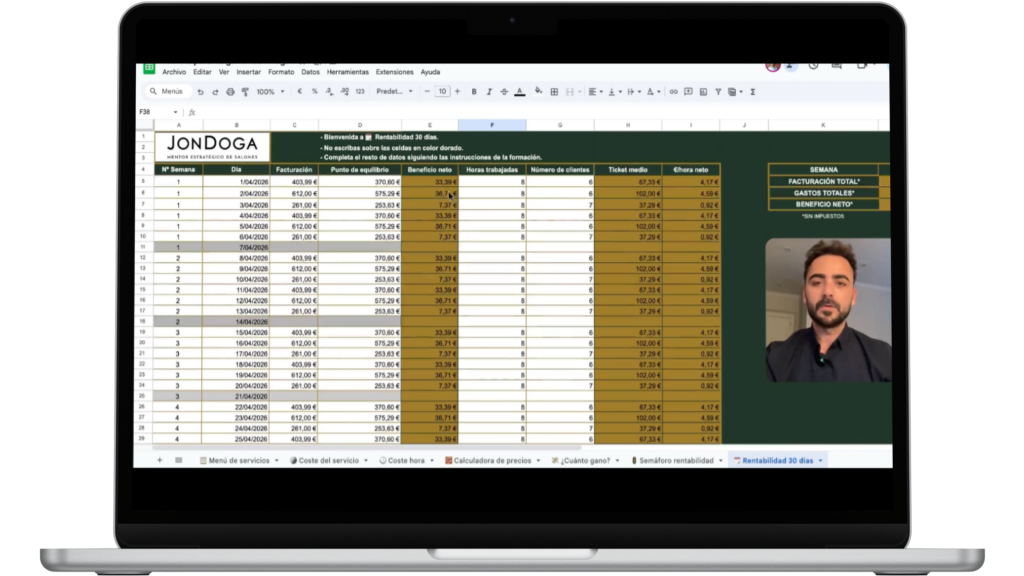Image resolution: width=1024 pixels, height=576 pixels.
Task: Click the create filter icon
Action: click(717, 92)
